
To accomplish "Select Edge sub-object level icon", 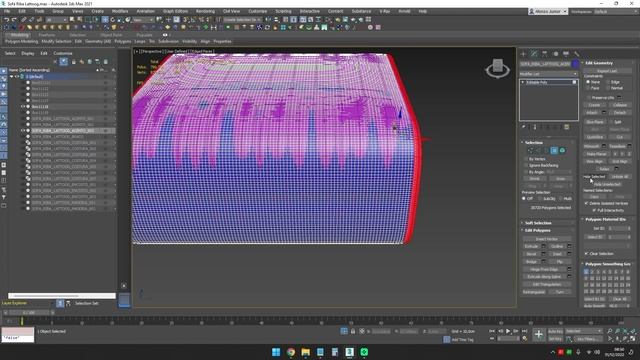I will (x=538, y=151).
